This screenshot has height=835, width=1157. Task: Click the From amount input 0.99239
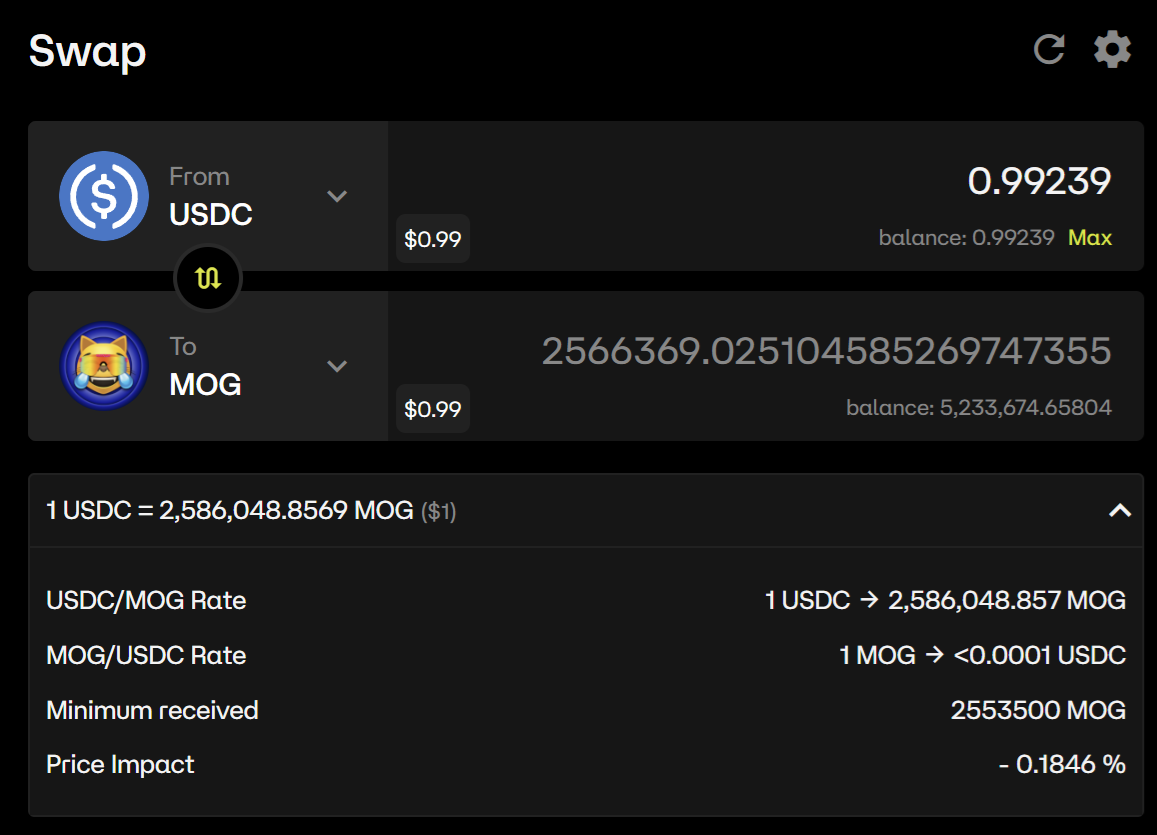tap(1039, 181)
